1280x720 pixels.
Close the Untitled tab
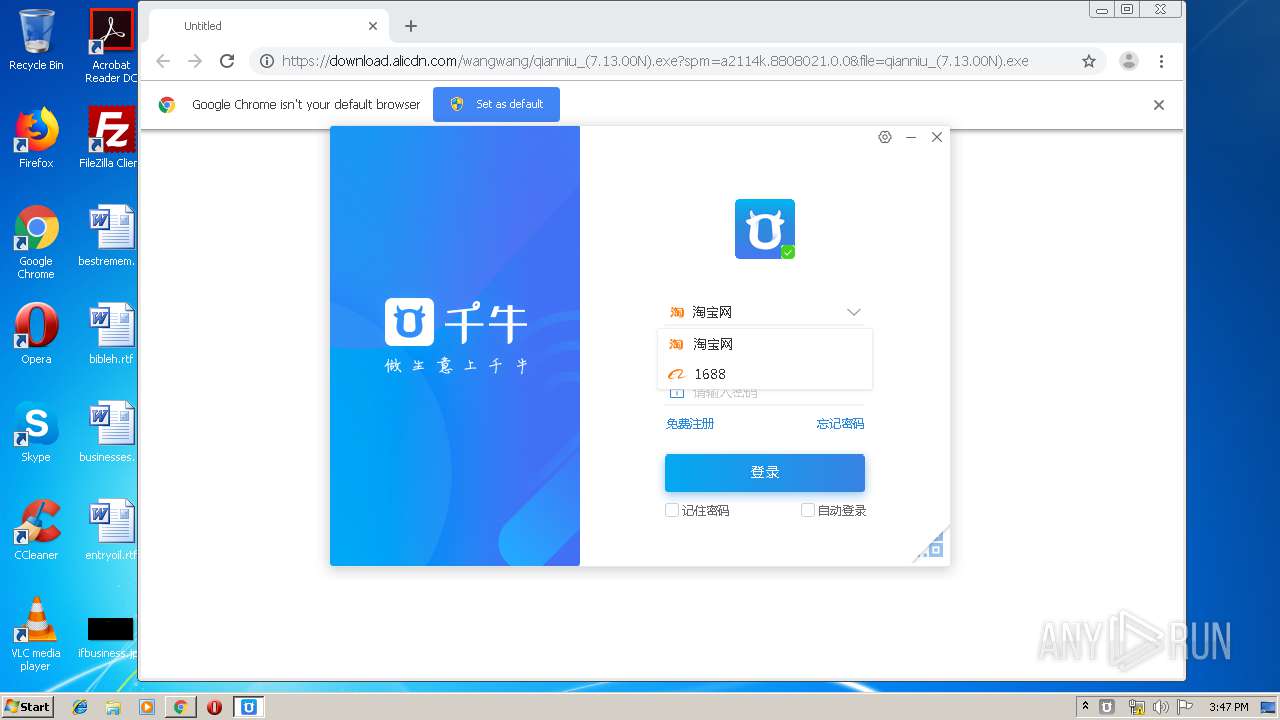tap(374, 26)
